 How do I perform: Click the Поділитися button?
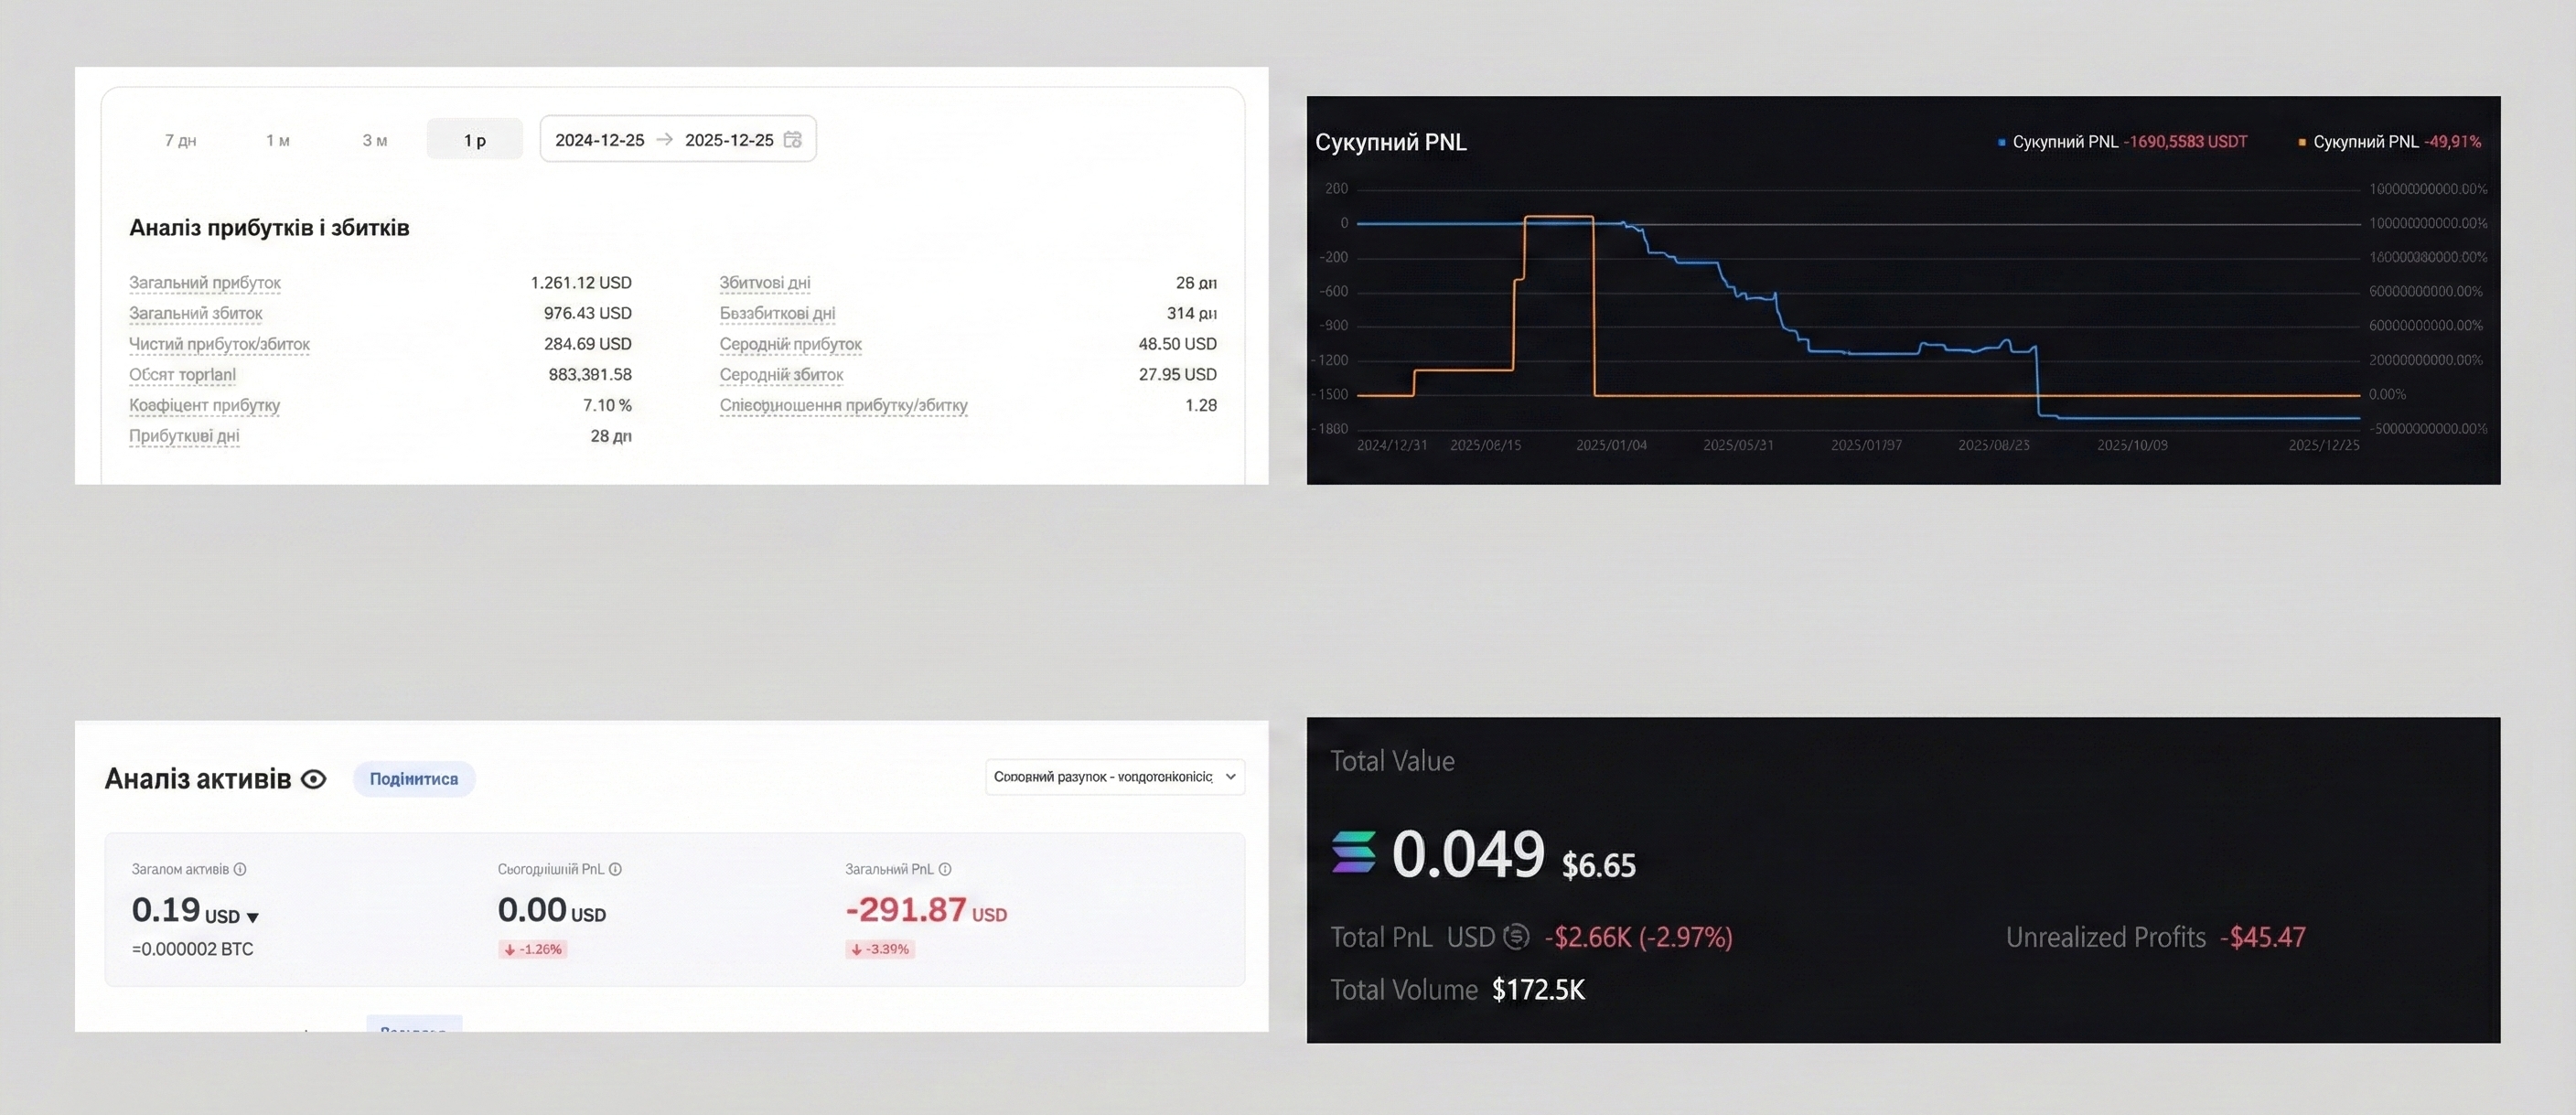[413, 779]
